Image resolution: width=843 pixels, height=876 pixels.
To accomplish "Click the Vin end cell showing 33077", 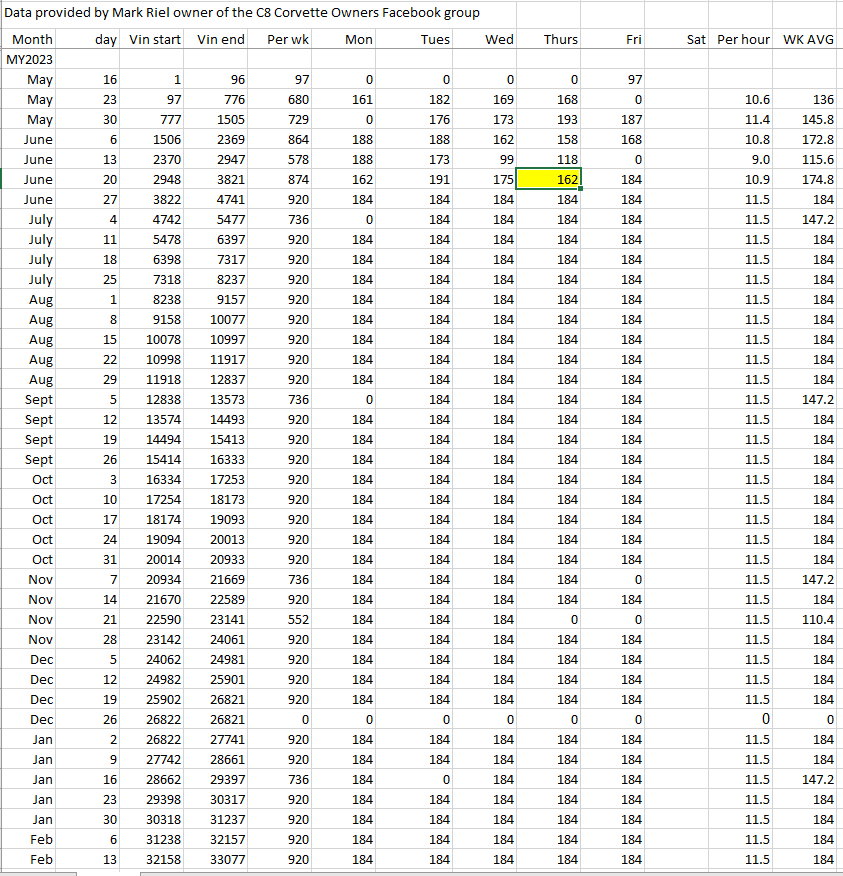I will point(221,860).
